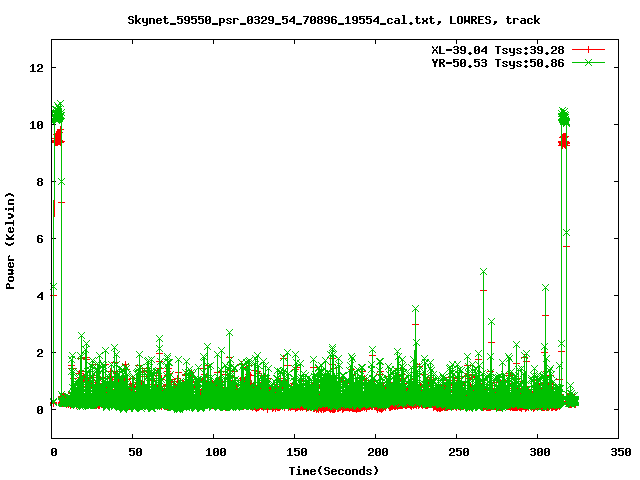Click the green spike peak near 267 seconds

pyautogui.click(x=484, y=272)
